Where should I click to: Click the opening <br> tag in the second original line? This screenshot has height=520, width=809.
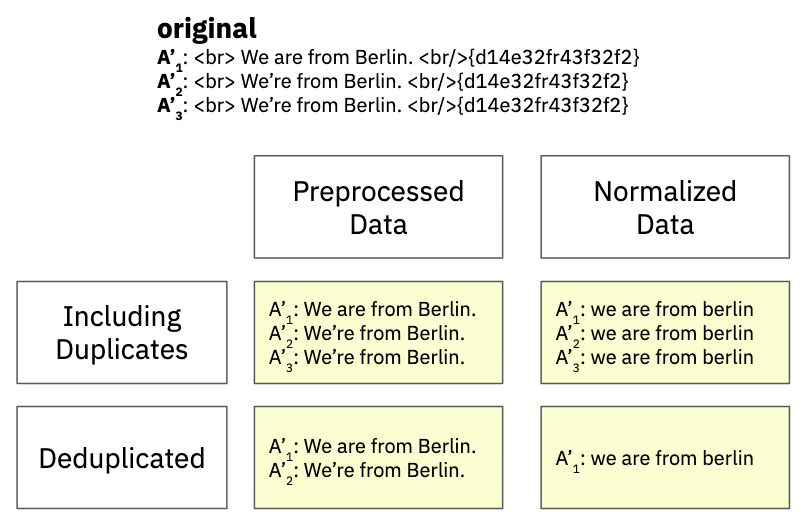[215, 81]
